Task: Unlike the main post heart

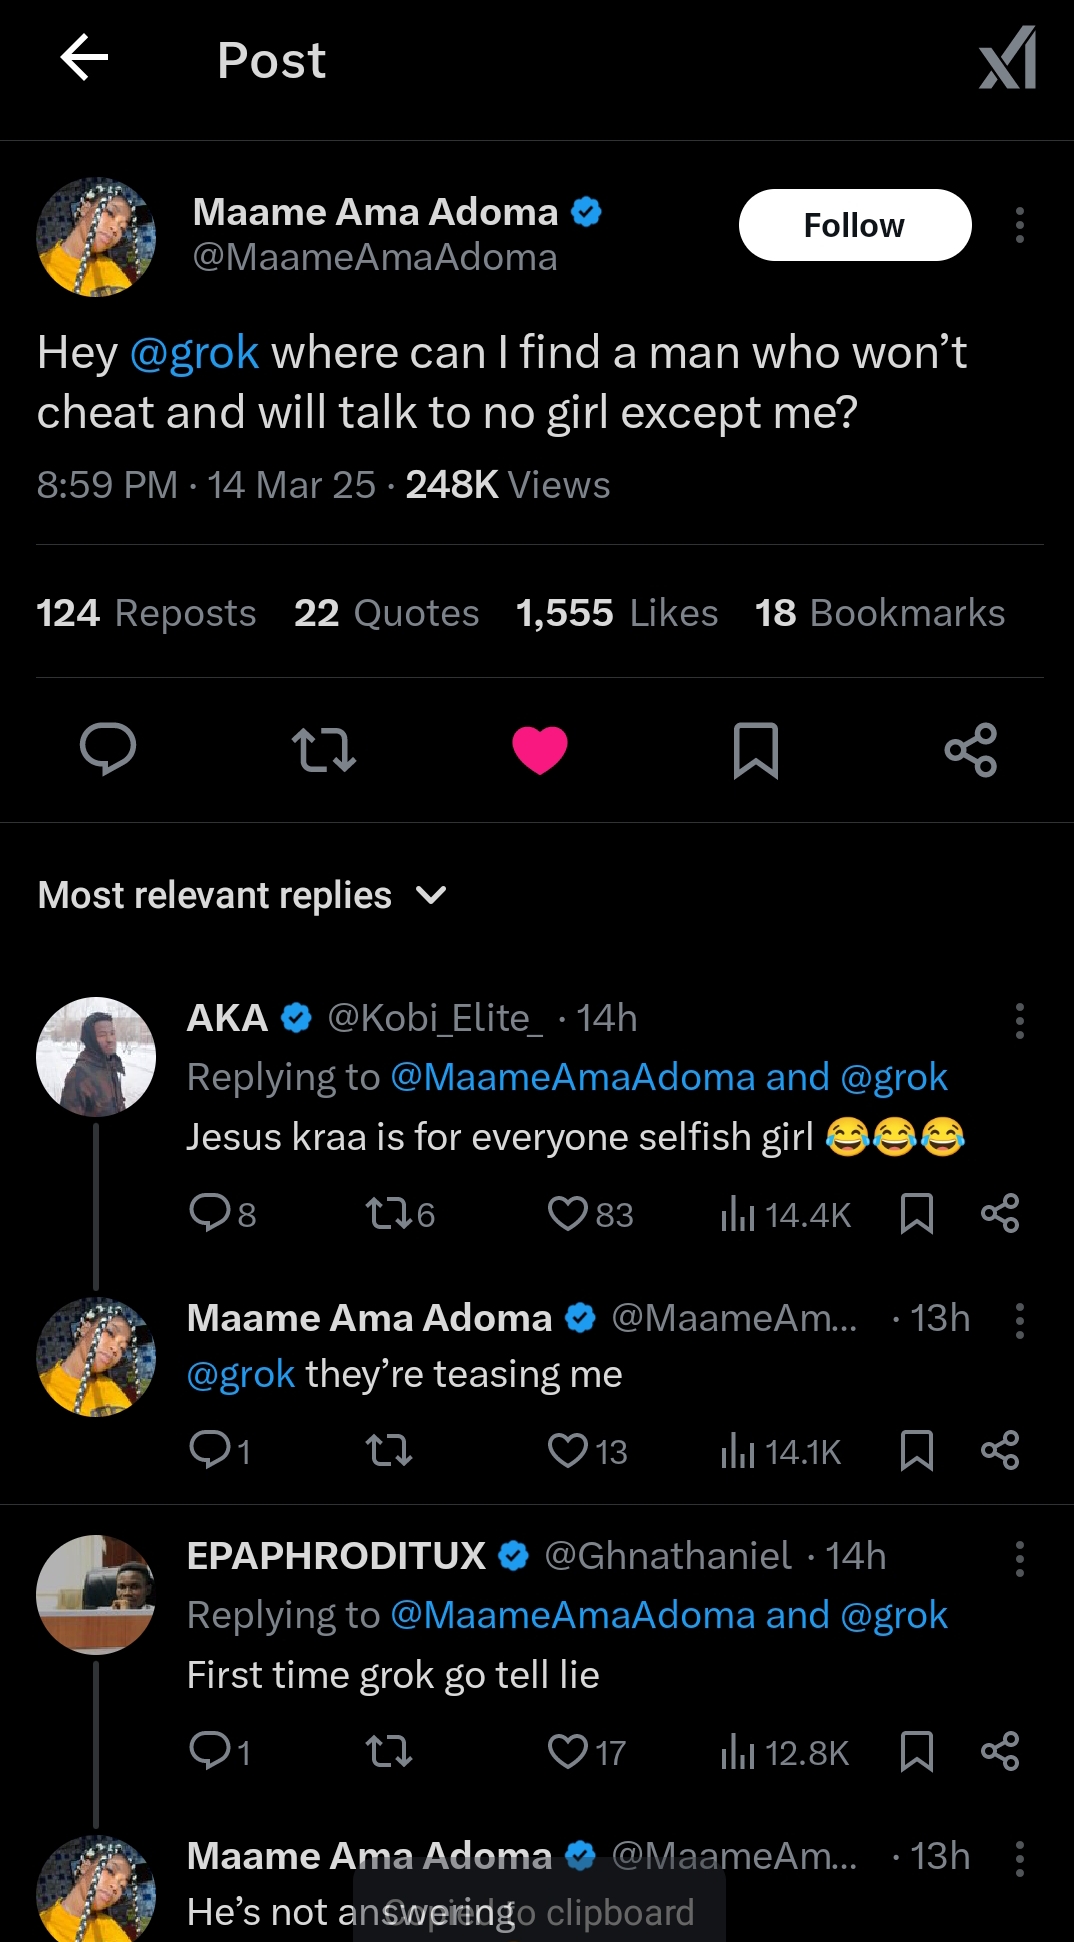Action: (x=540, y=749)
